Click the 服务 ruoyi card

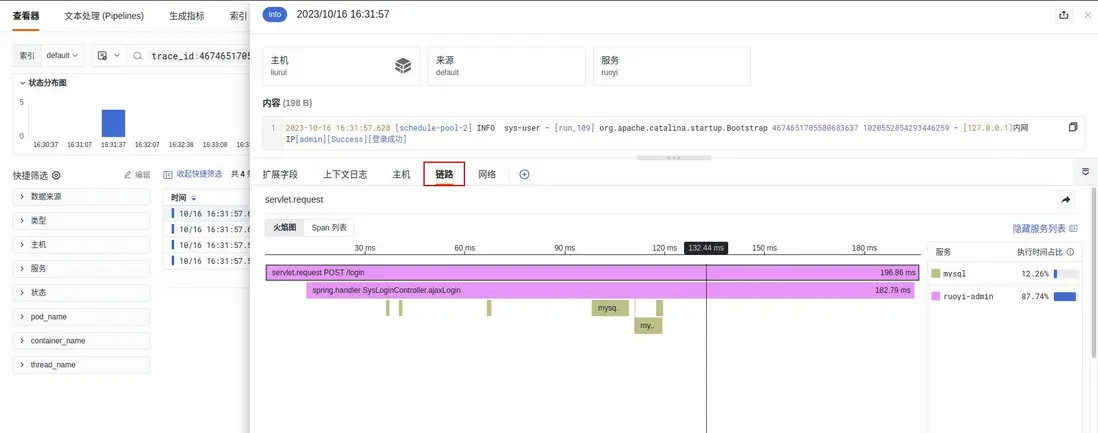pyautogui.click(x=672, y=66)
